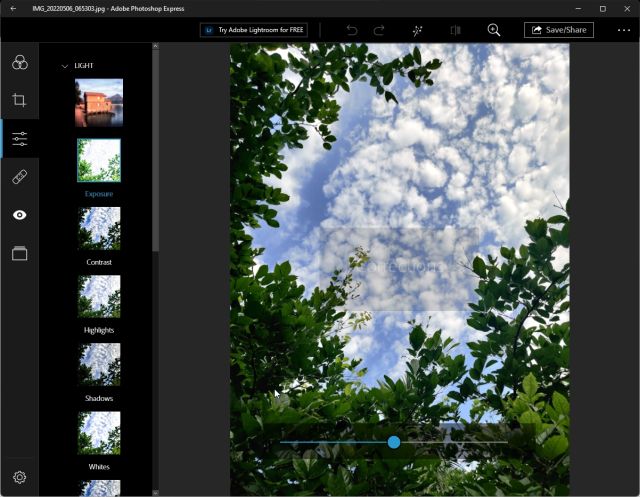Click the Whites label text

point(99,466)
